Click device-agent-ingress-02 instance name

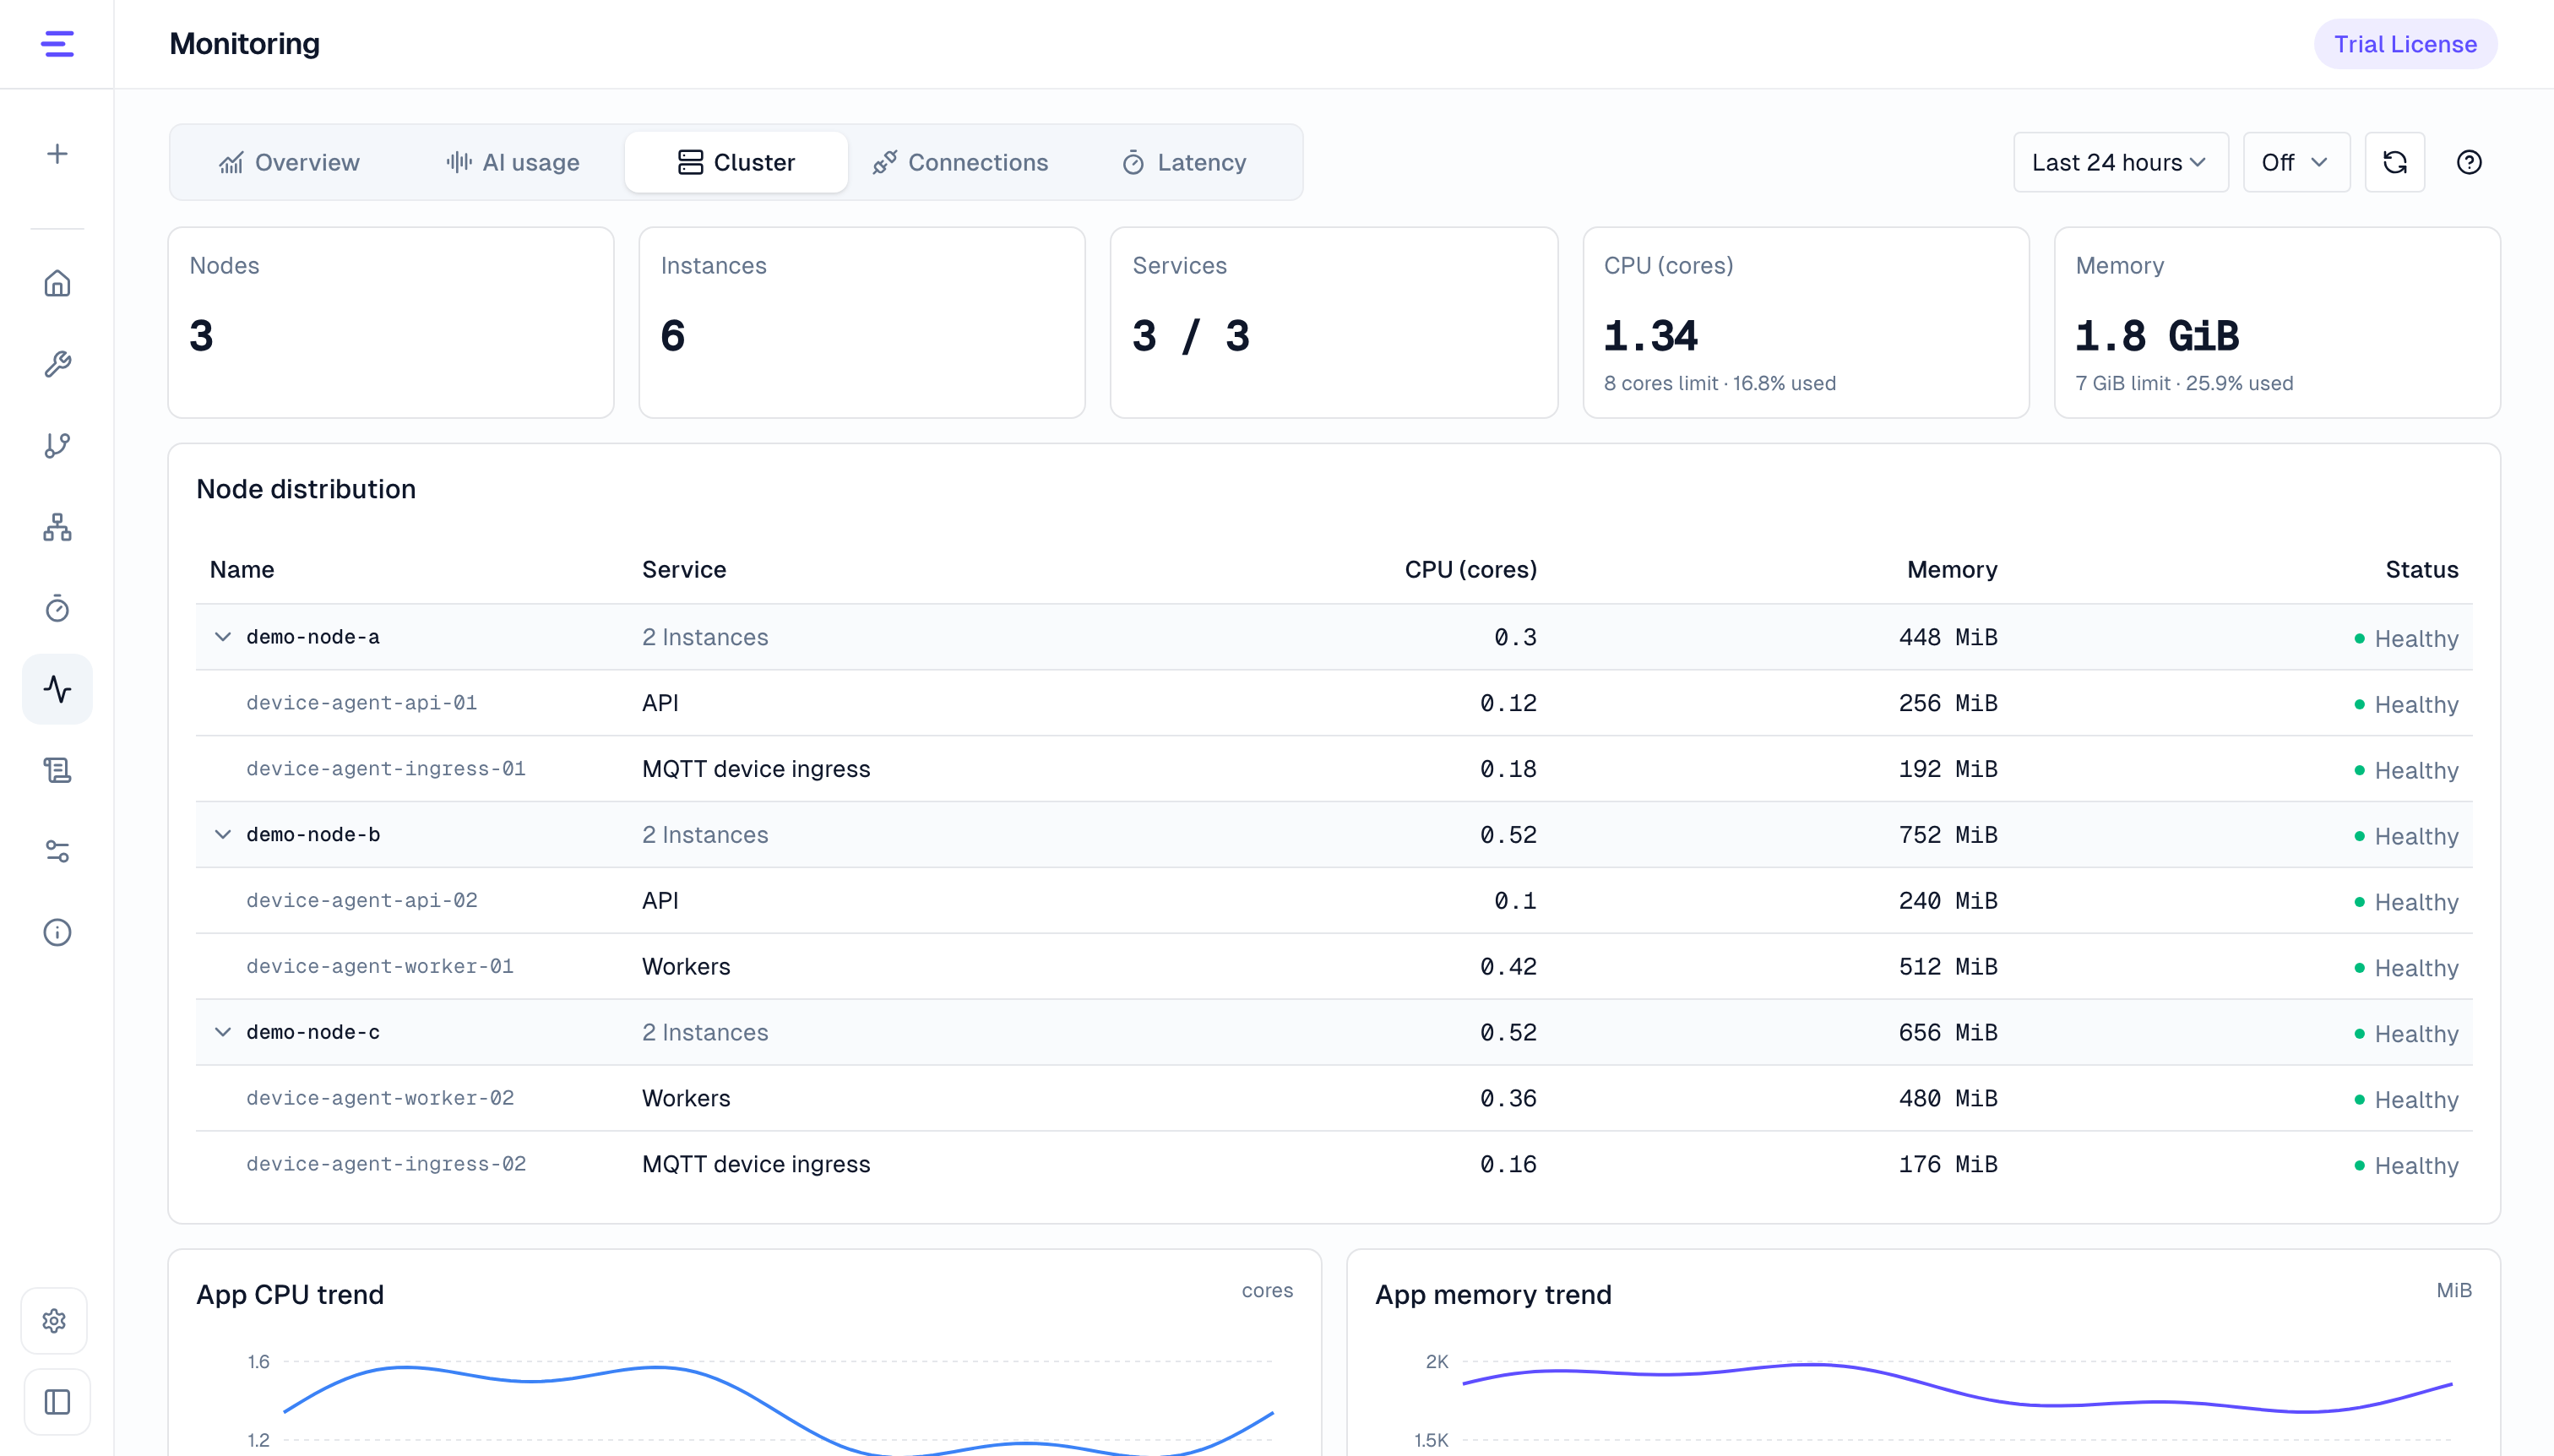tap(386, 1164)
